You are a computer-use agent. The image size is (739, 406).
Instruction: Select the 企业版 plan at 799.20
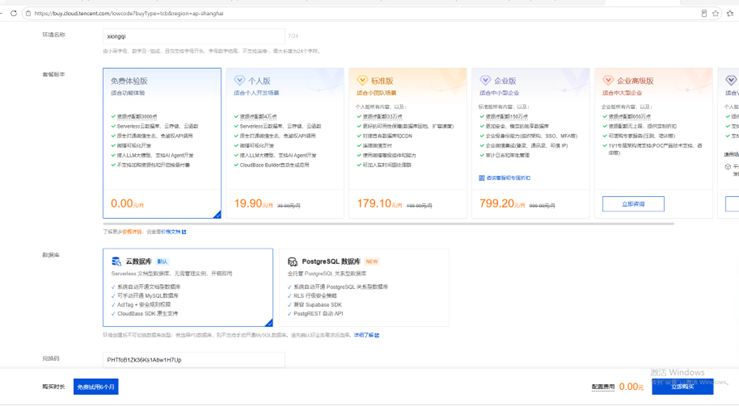click(x=531, y=143)
